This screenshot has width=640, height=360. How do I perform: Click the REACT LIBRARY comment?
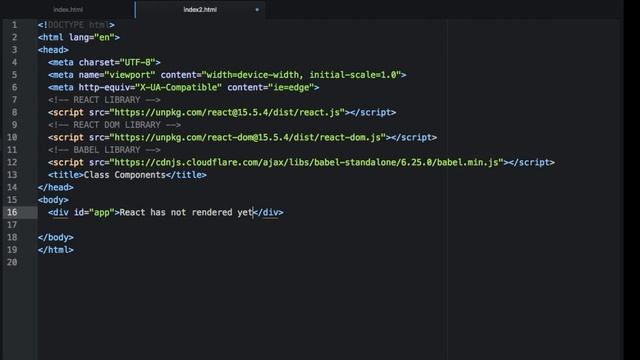pos(104,100)
